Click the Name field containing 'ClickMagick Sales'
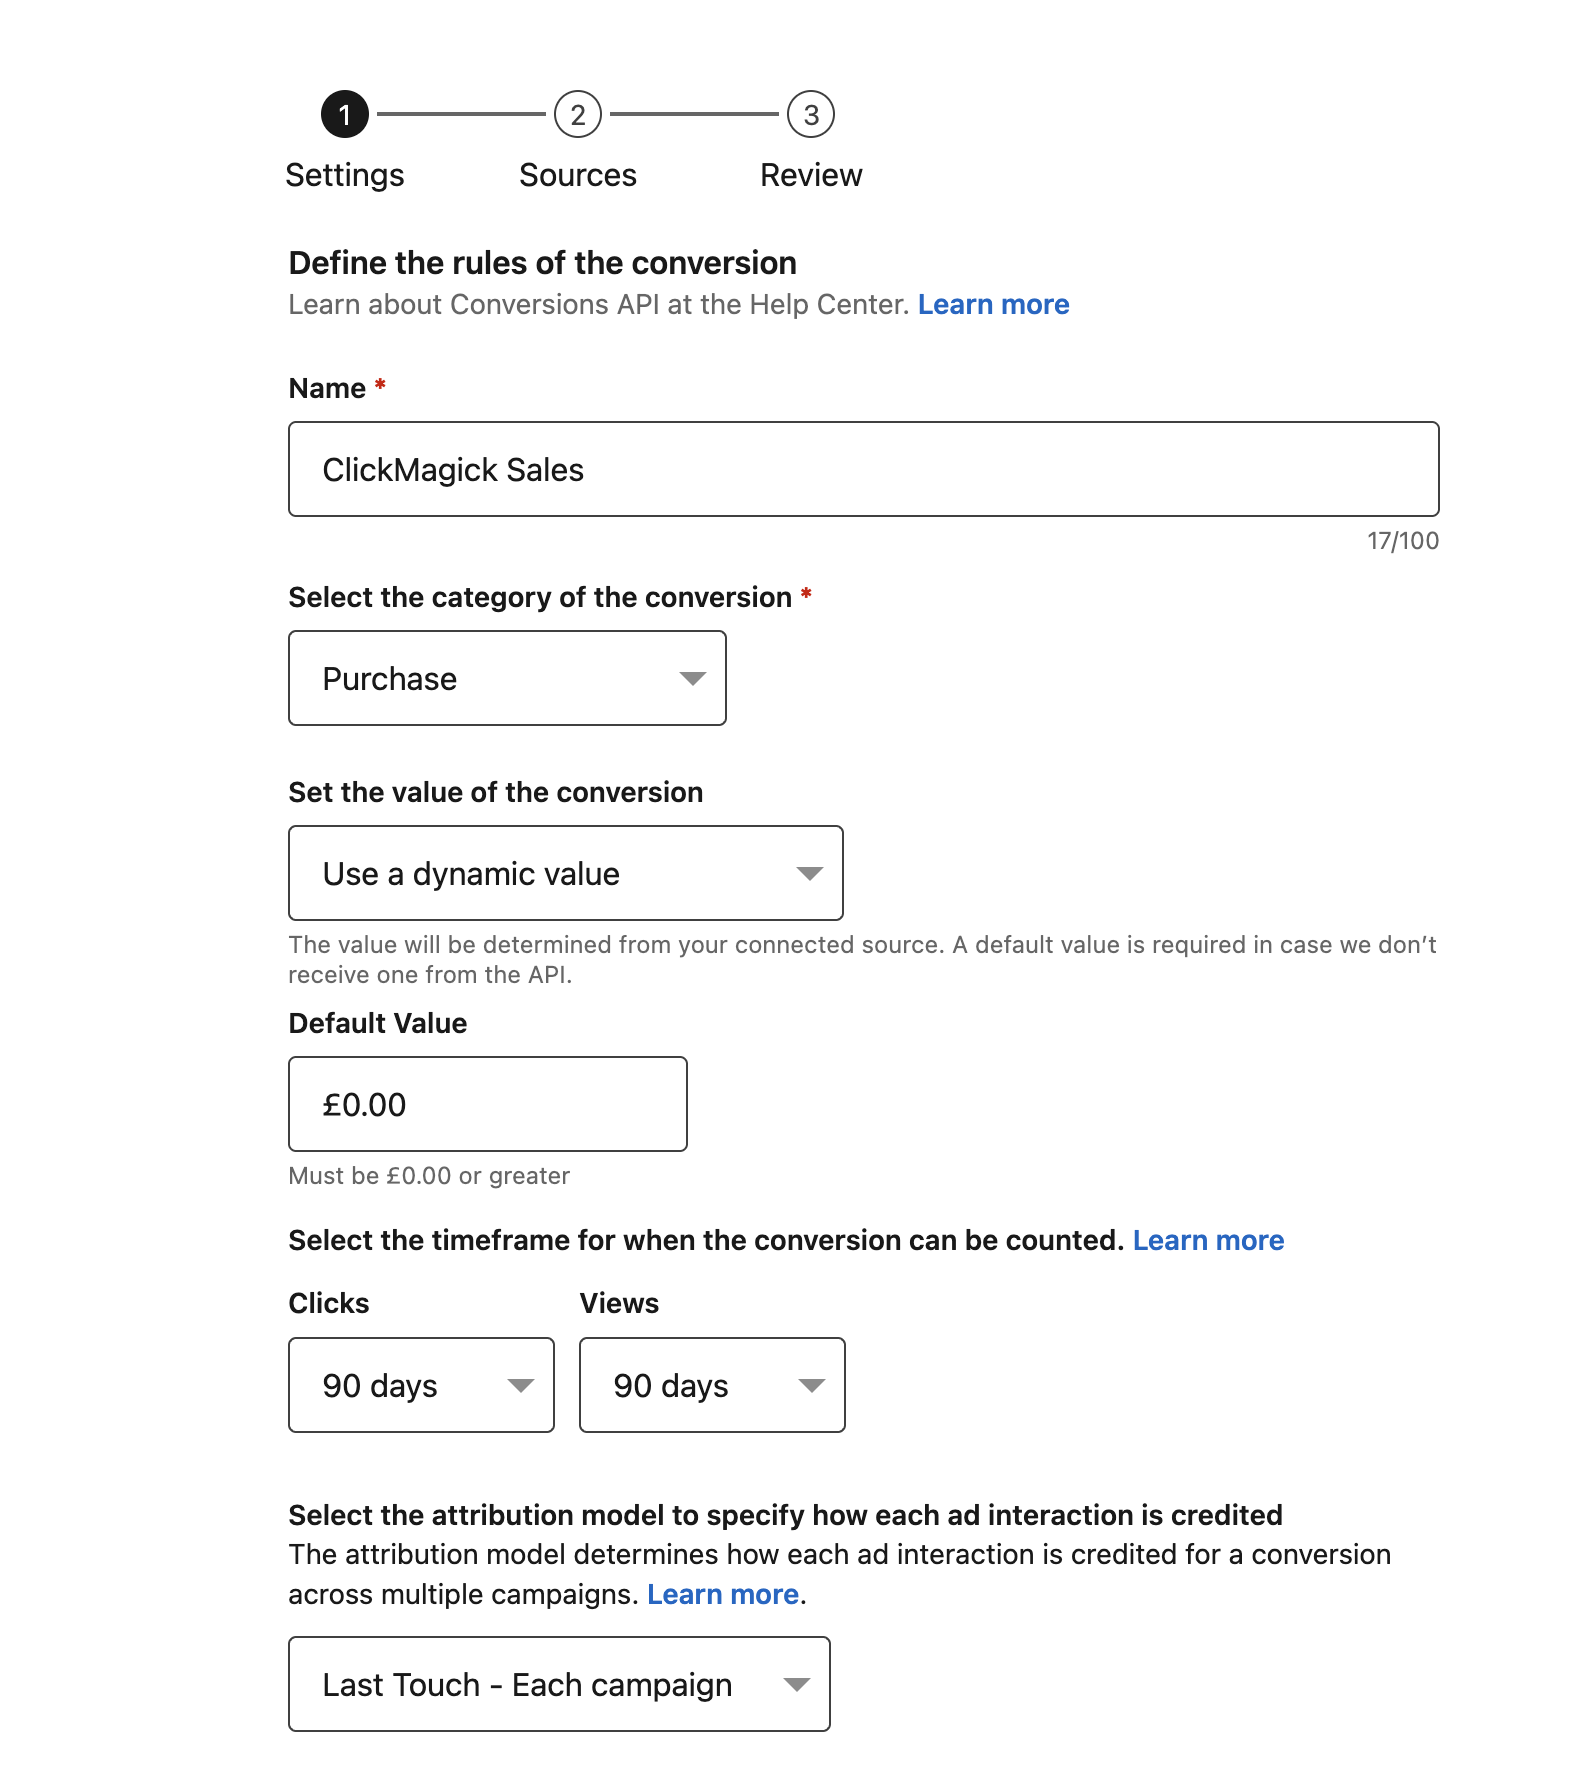This screenshot has width=1580, height=1770. point(863,470)
